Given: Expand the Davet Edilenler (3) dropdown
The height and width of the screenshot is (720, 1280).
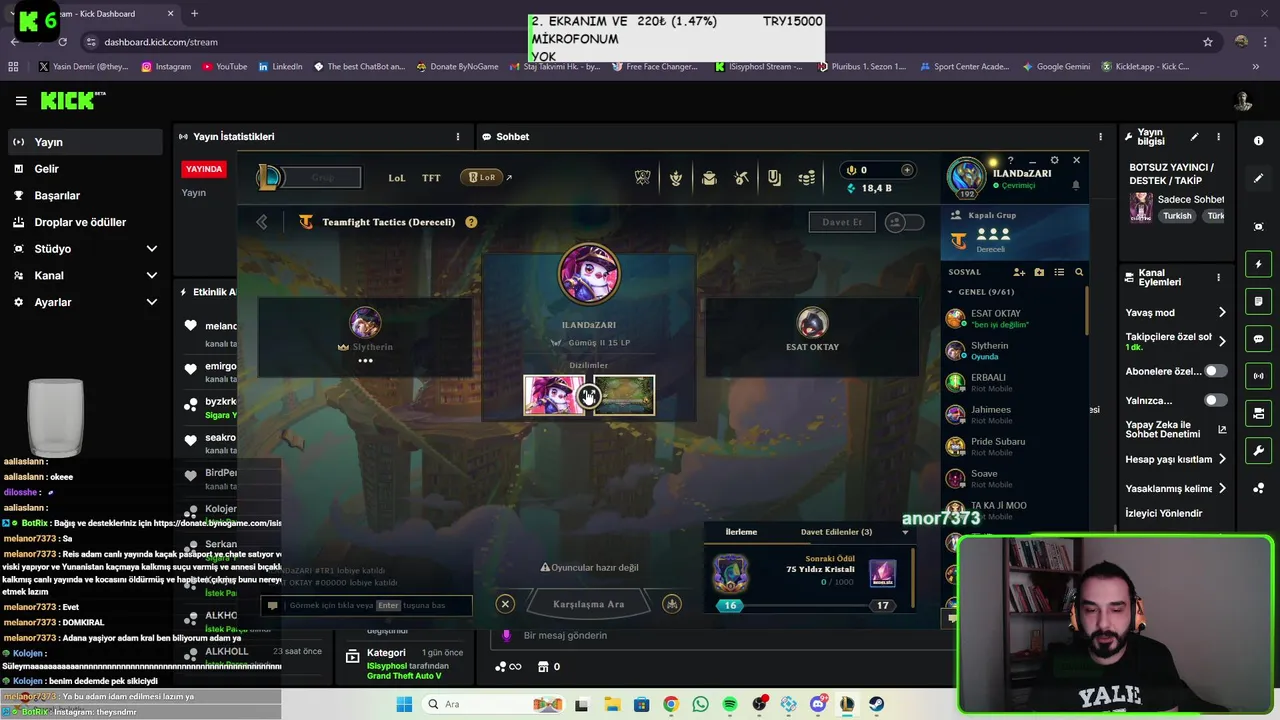Looking at the screenshot, I should 905,532.
